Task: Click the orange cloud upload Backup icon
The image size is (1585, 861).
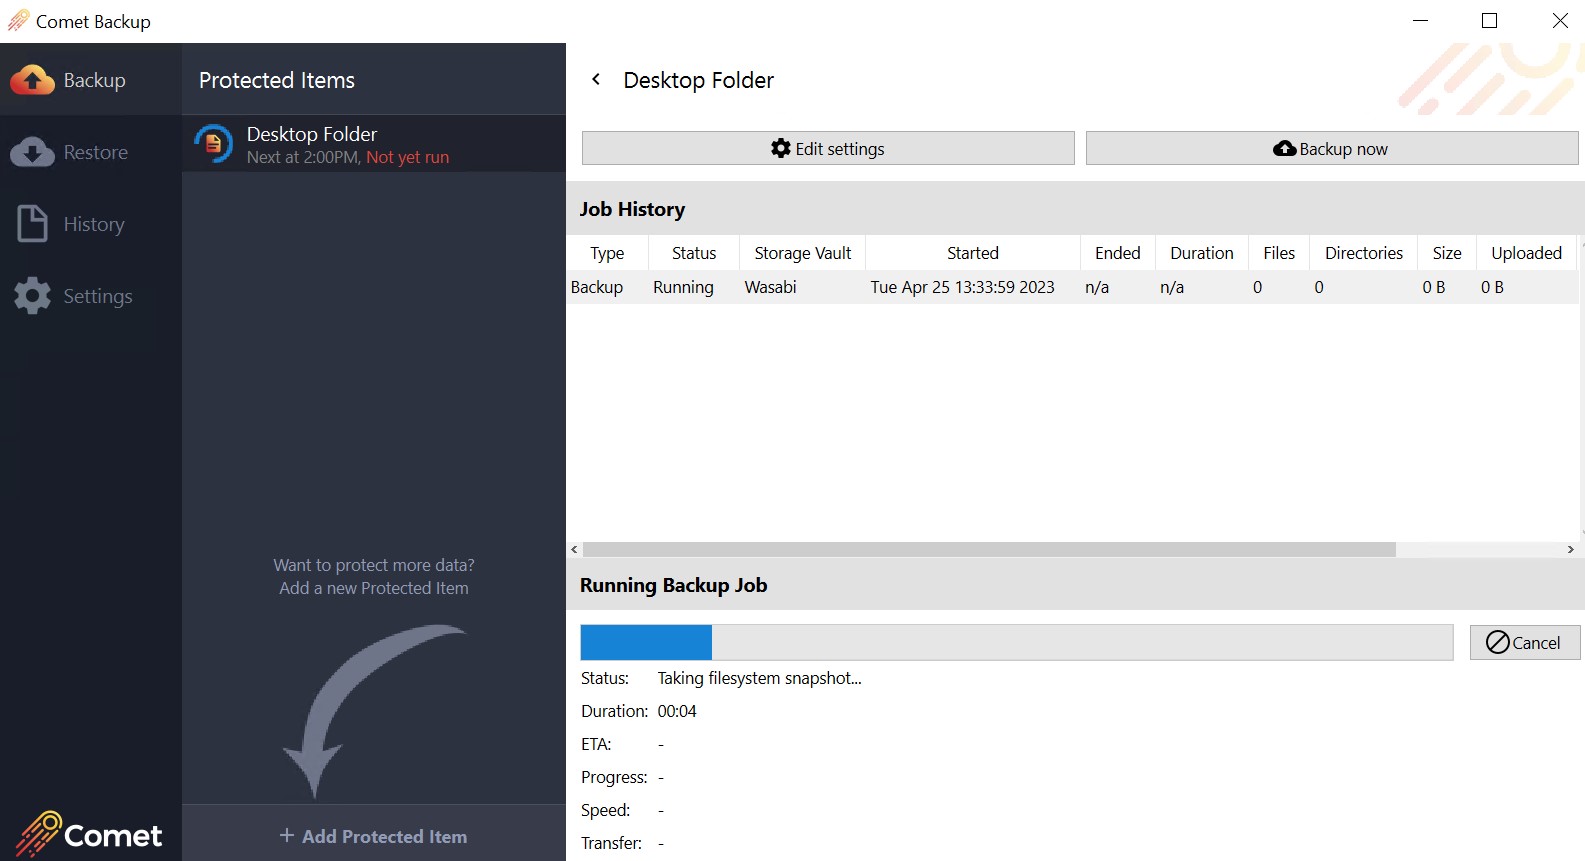Action: tap(33, 80)
